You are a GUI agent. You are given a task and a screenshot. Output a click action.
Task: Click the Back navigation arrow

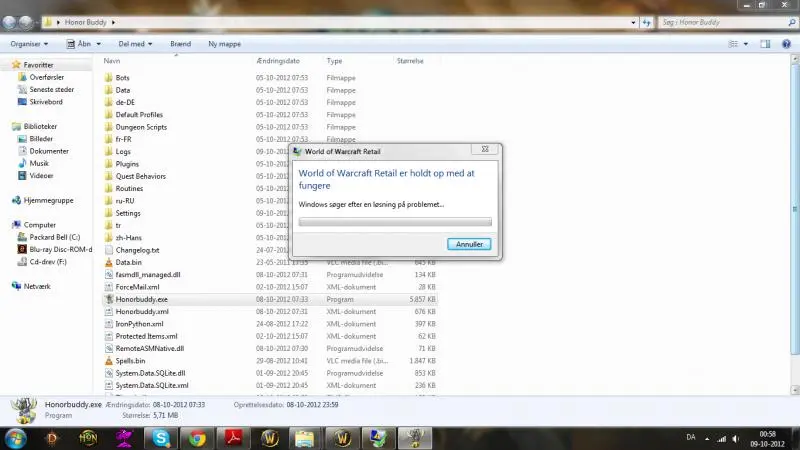pyautogui.click(x=9, y=22)
